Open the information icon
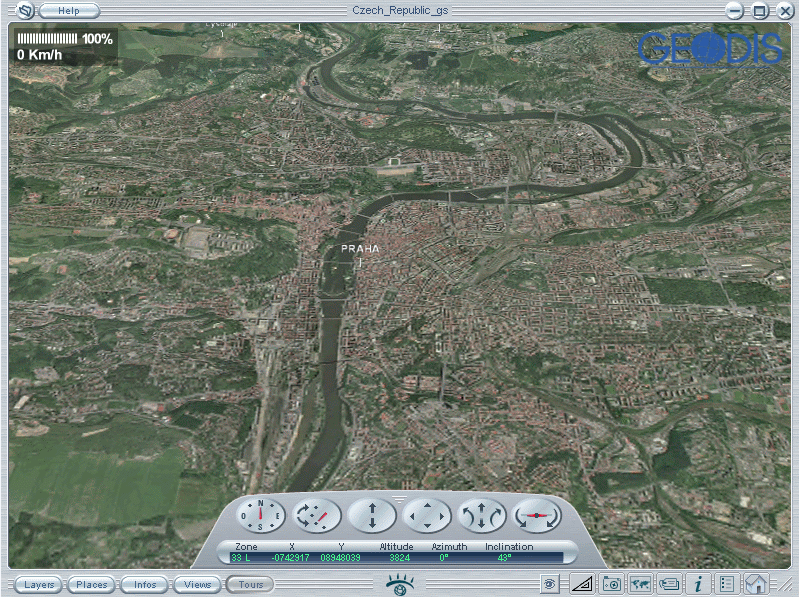This screenshot has width=799, height=597. pos(698,584)
